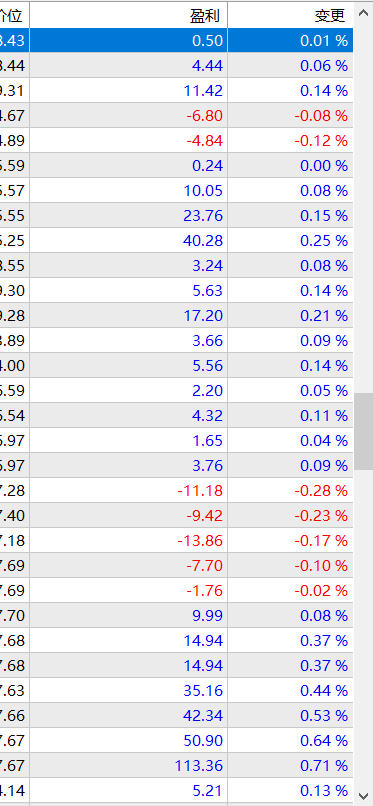The image size is (373, 806).
Task: Click the profit value 23.76
Action: [203, 216]
